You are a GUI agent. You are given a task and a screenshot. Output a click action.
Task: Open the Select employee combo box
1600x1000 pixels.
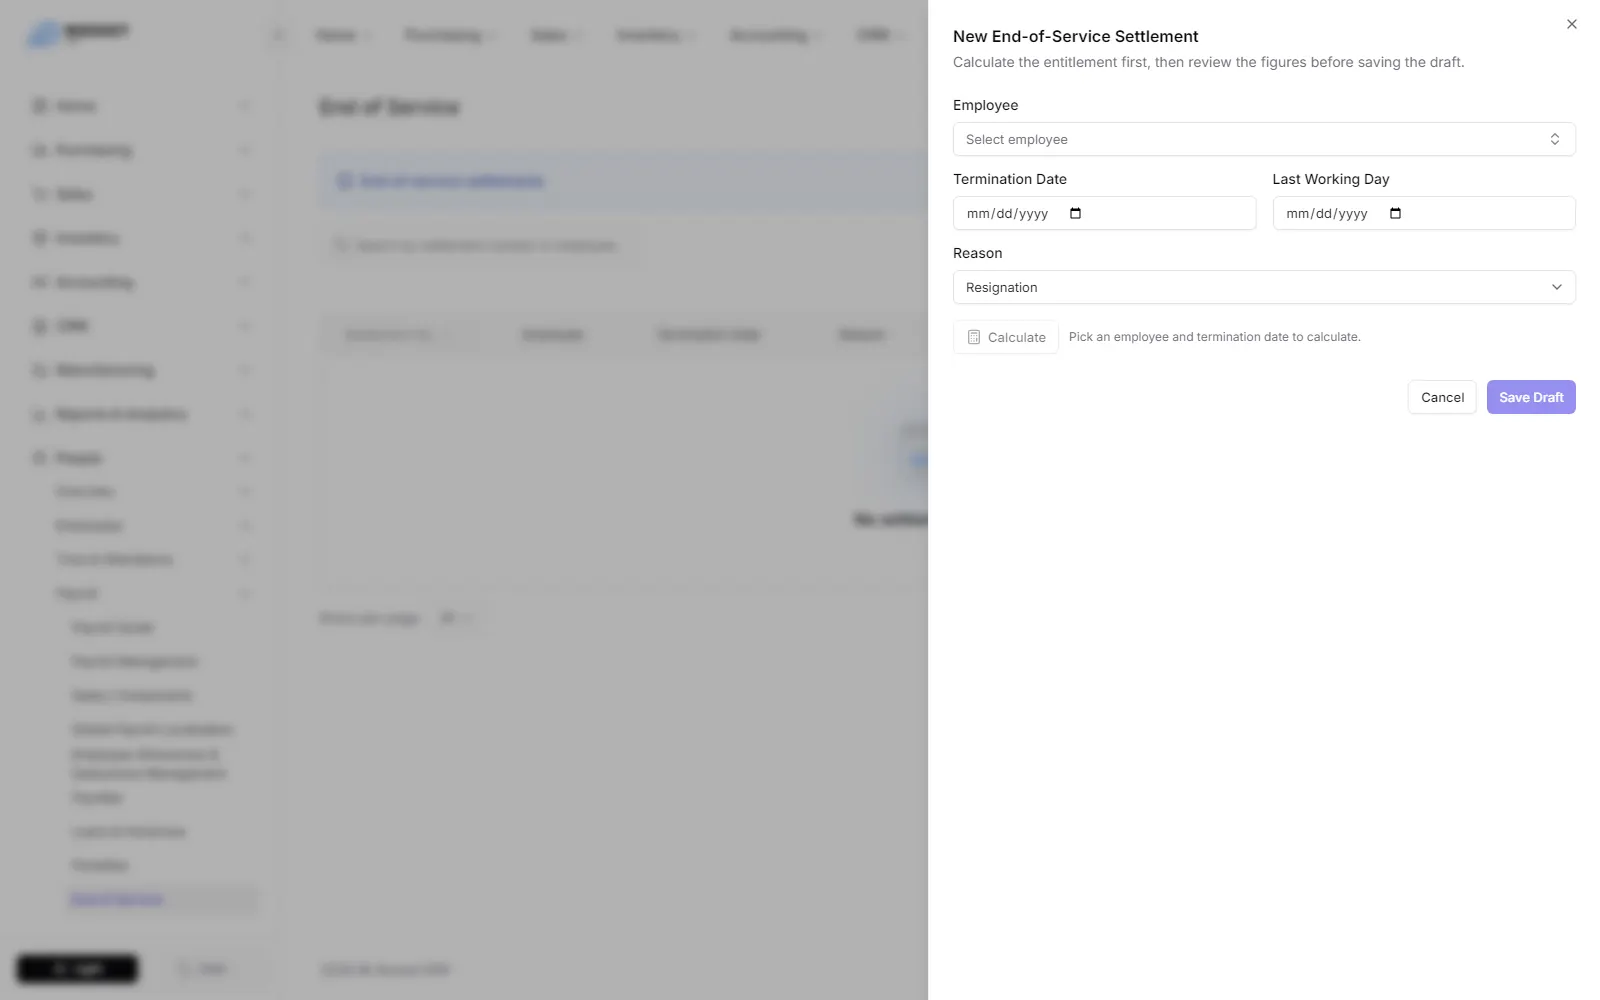click(1264, 139)
